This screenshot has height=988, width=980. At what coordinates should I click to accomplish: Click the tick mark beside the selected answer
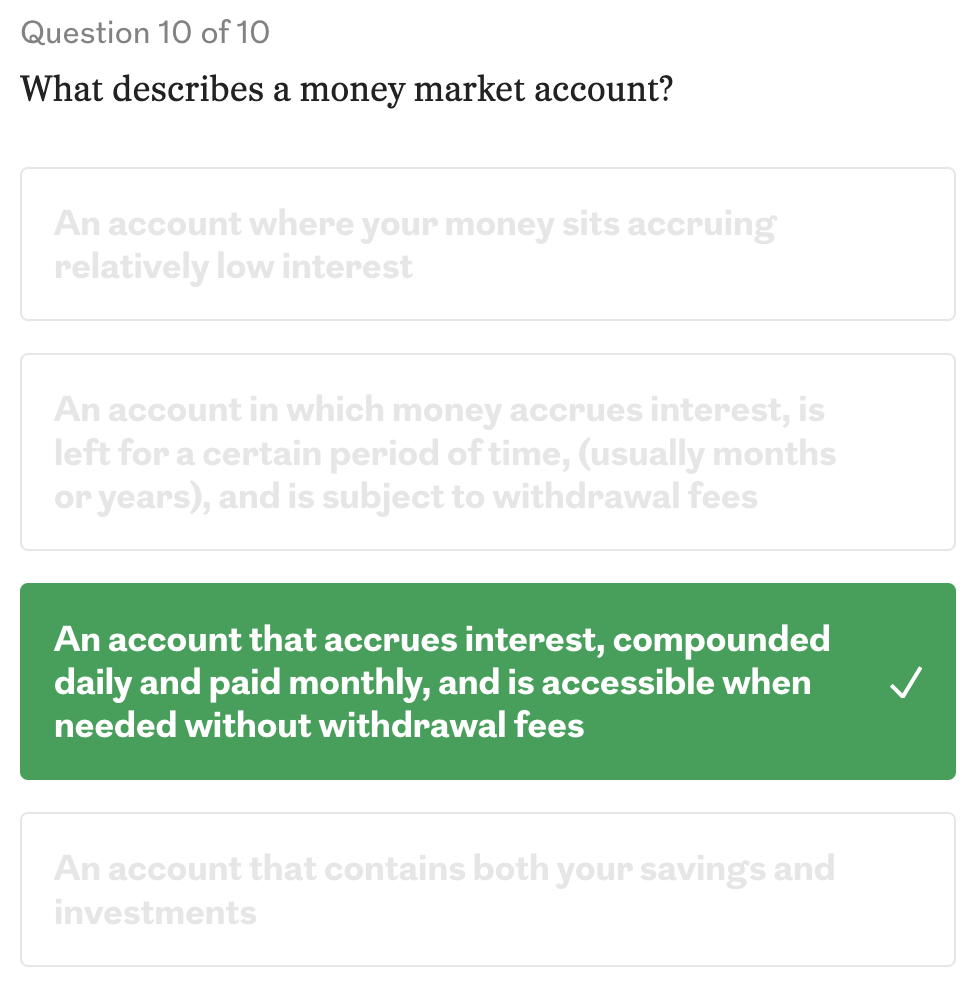pos(904,685)
